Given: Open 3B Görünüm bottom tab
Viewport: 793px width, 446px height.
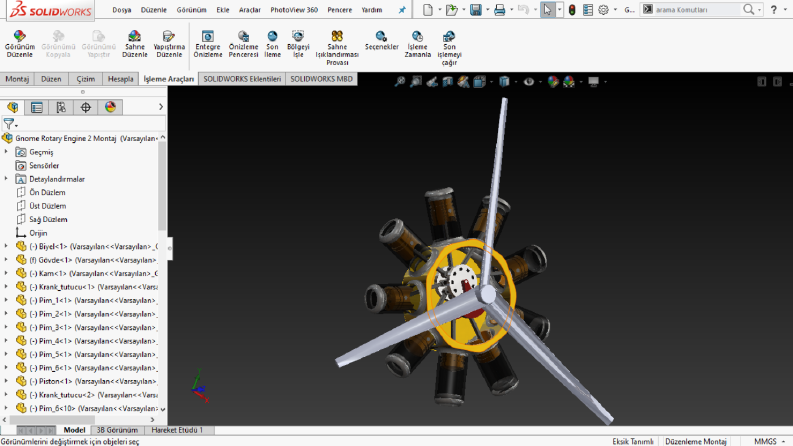Looking at the screenshot, I should [117, 430].
